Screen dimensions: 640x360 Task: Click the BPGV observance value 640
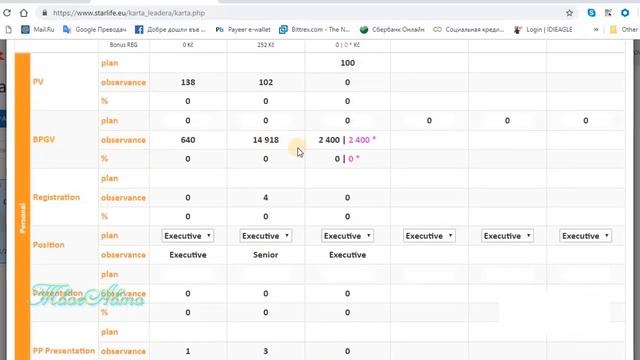click(x=188, y=140)
